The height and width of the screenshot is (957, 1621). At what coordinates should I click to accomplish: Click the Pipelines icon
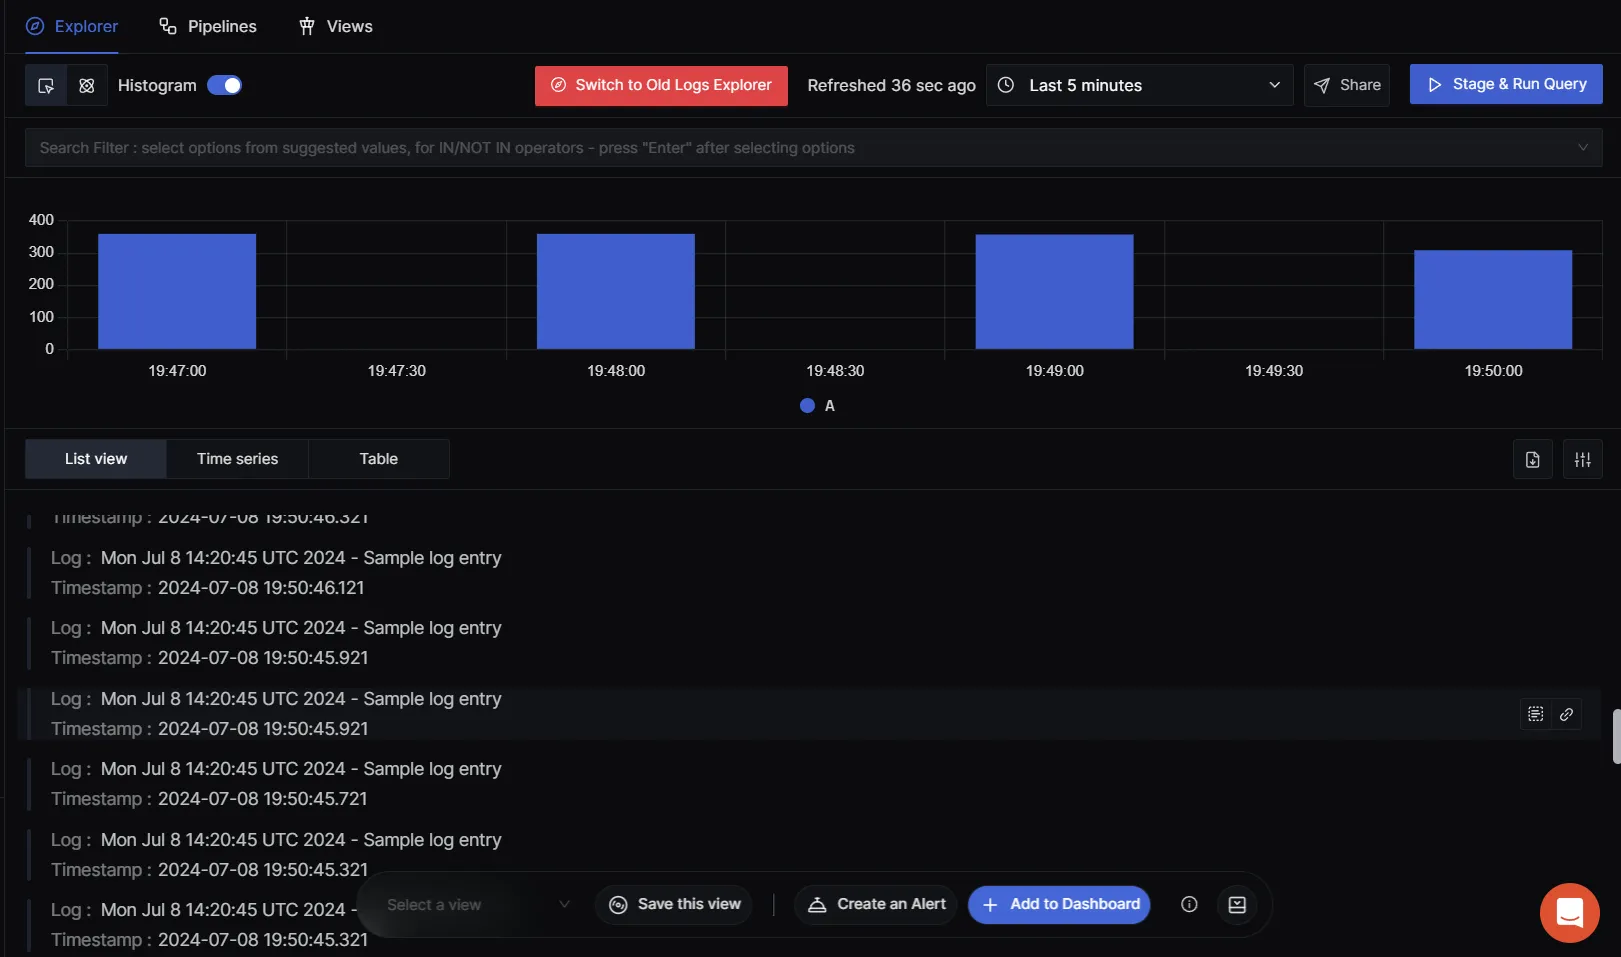(168, 26)
